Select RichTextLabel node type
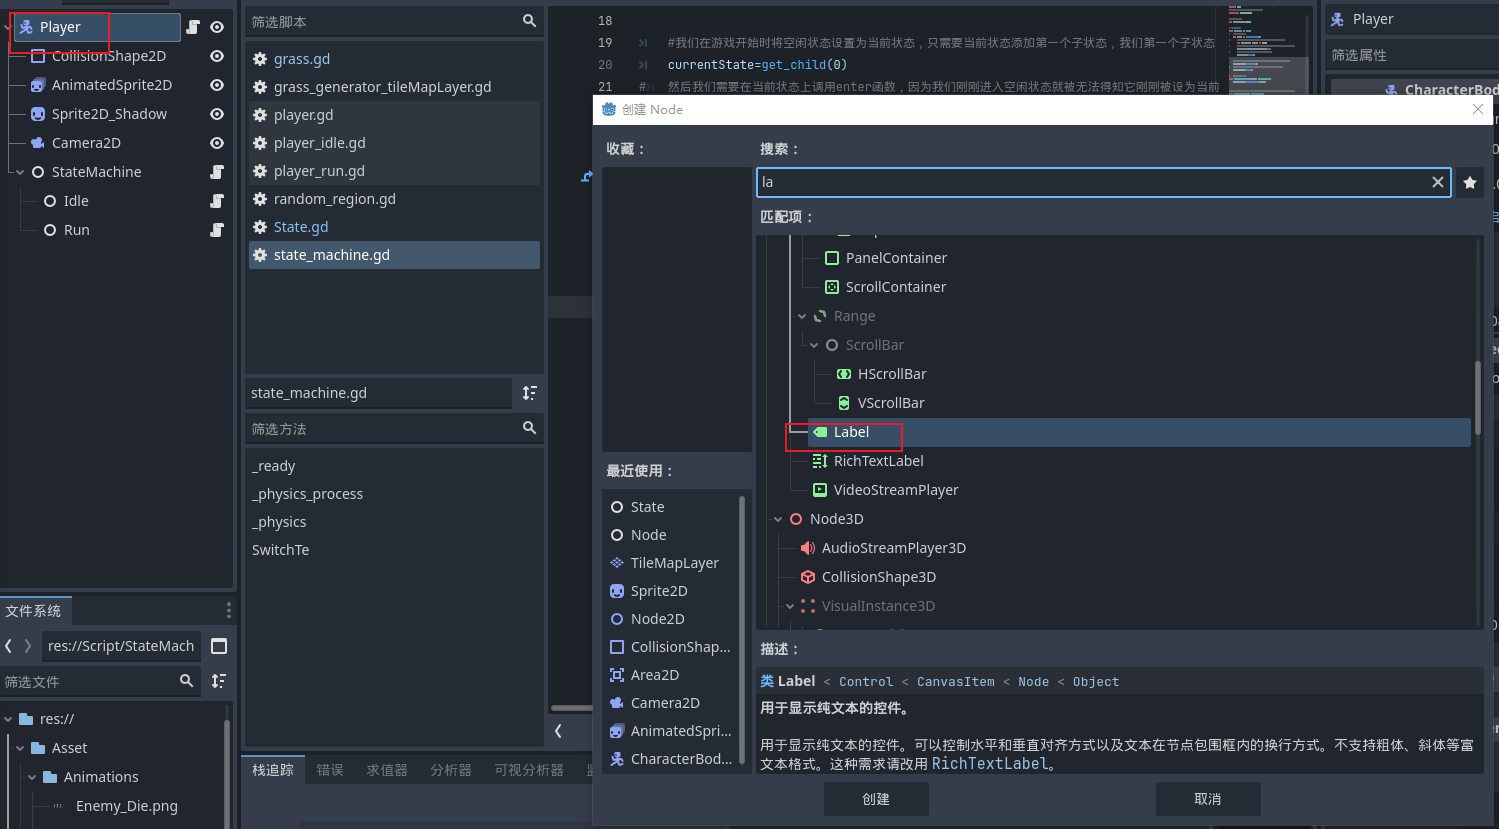1499x829 pixels. (x=879, y=461)
